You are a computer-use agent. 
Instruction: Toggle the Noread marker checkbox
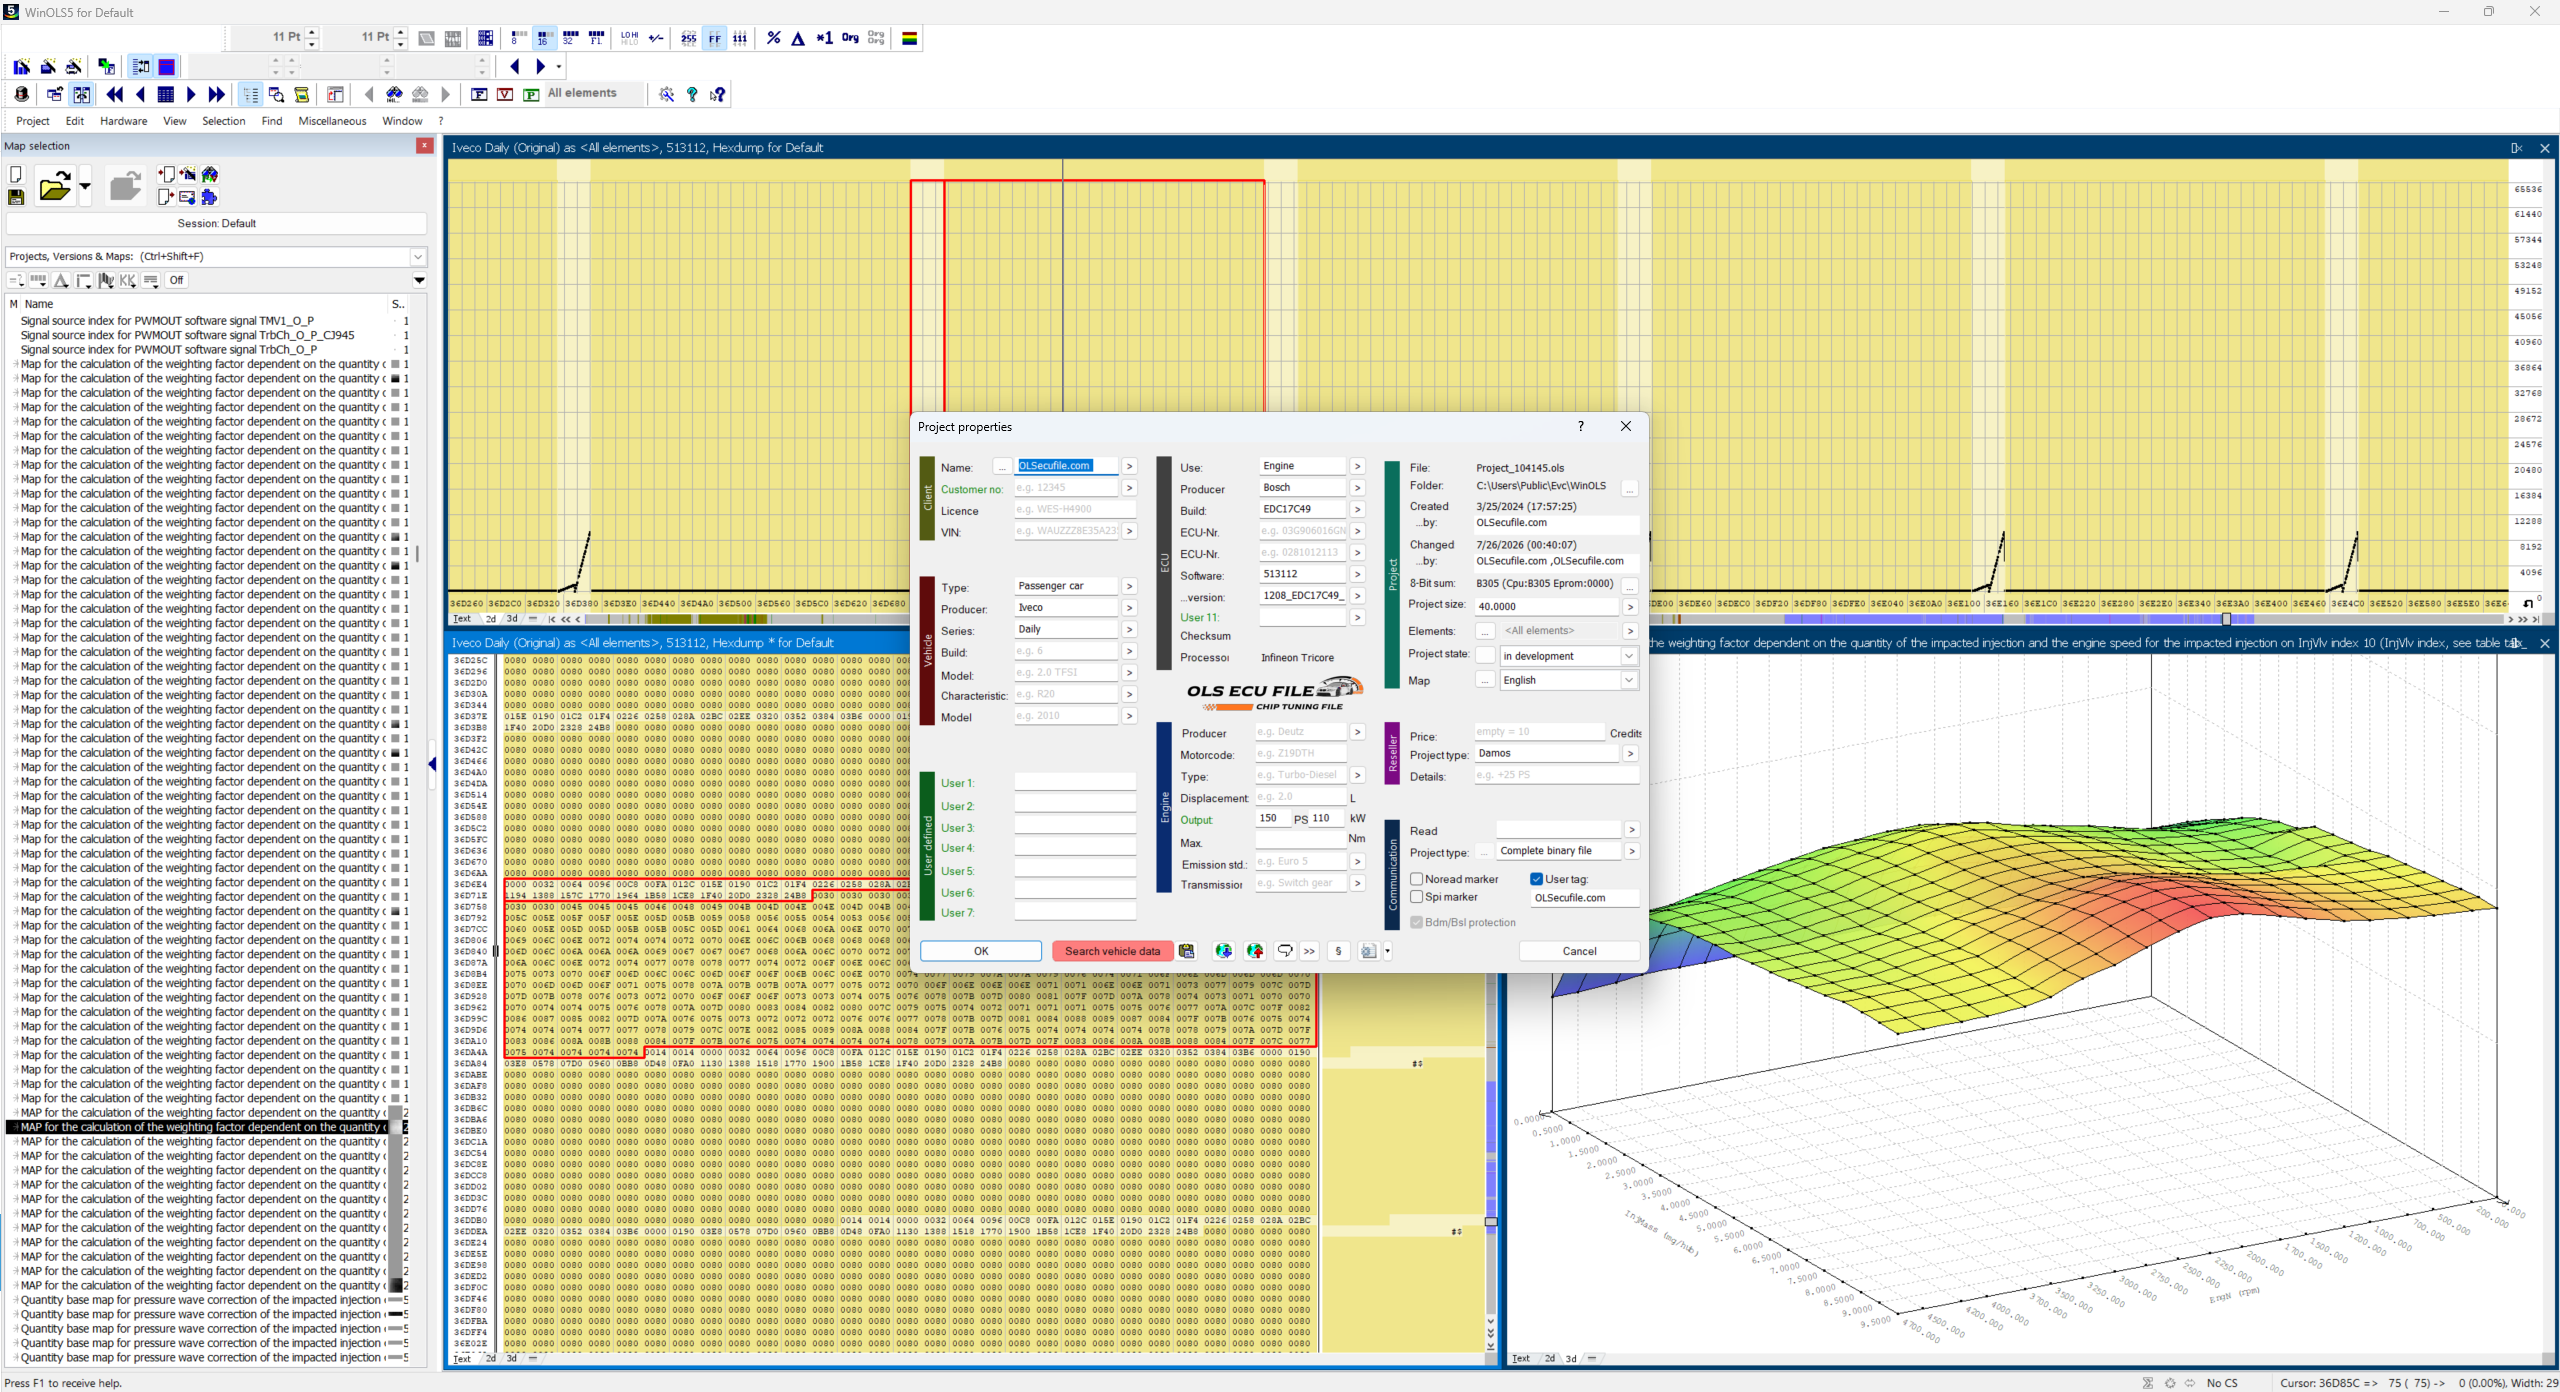pyautogui.click(x=1417, y=879)
